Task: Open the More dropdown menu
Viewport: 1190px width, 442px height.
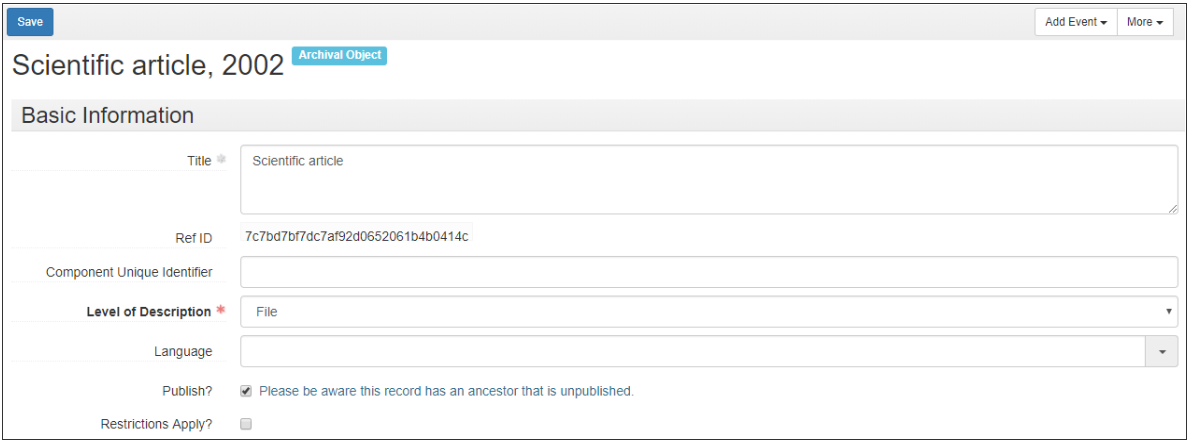Action: pyautogui.click(x=1145, y=22)
